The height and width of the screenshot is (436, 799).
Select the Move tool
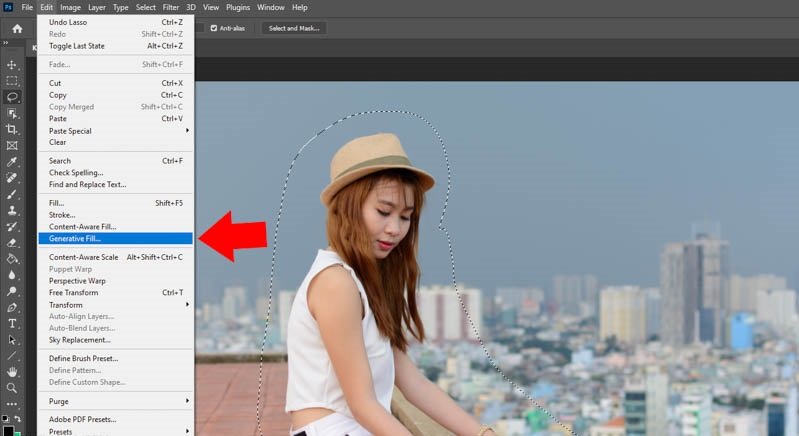pos(12,65)
